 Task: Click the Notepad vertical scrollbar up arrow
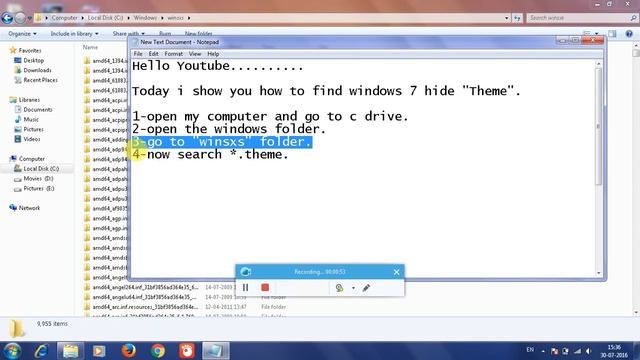(598, 64)
